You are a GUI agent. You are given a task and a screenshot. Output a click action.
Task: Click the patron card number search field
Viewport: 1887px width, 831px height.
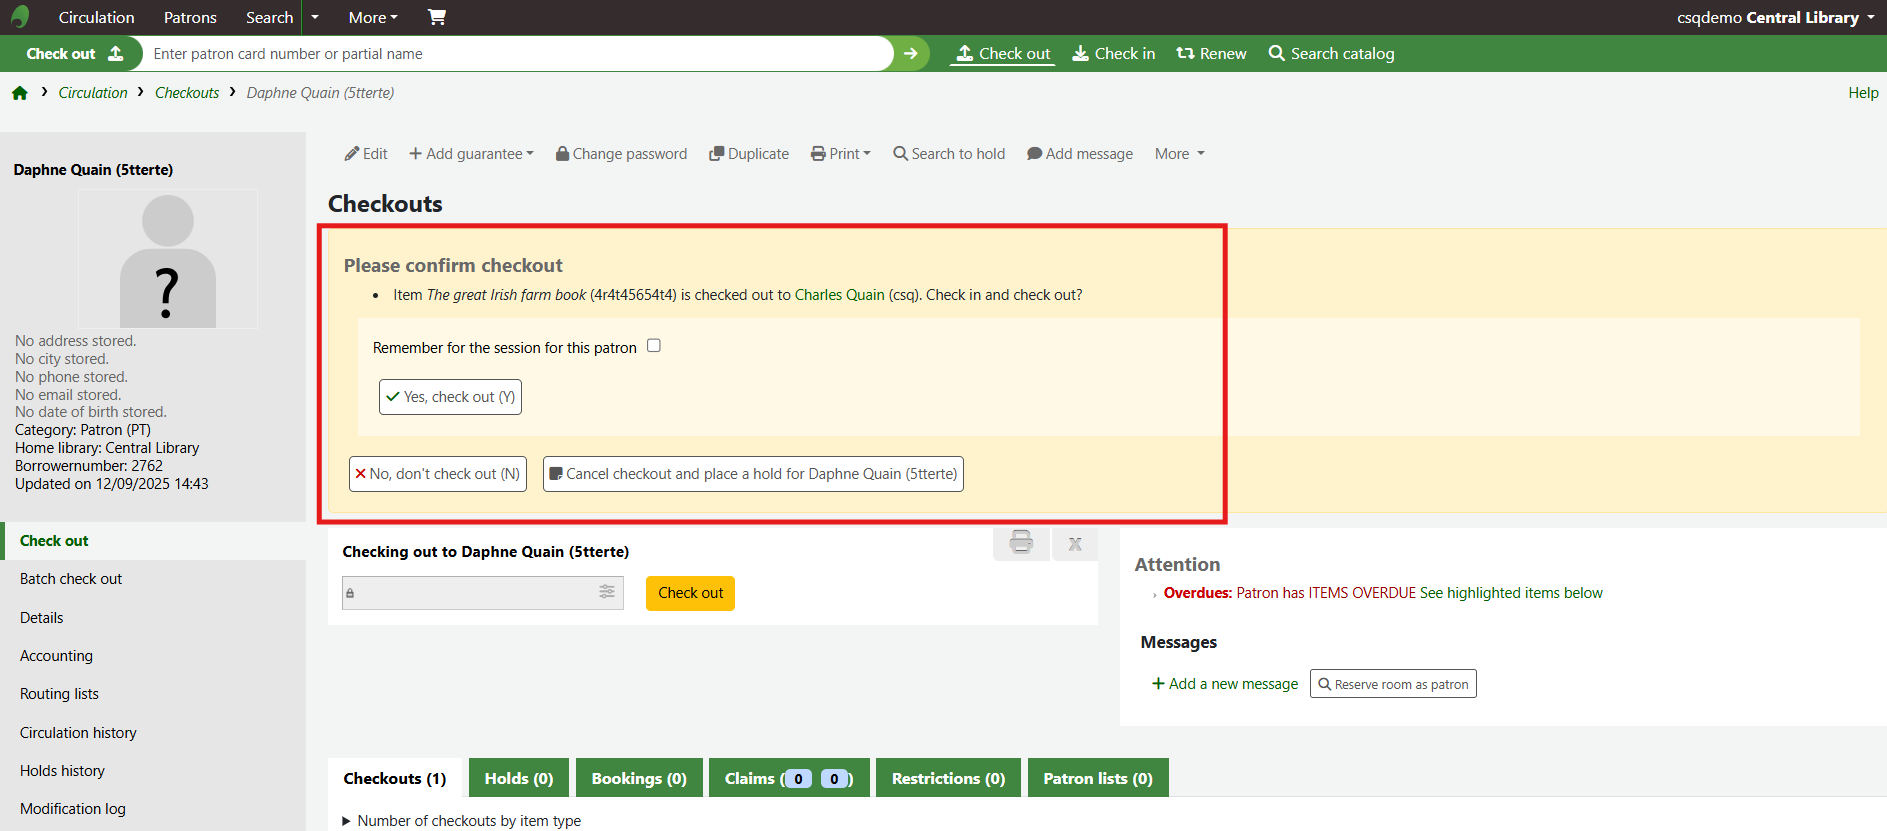515,54
